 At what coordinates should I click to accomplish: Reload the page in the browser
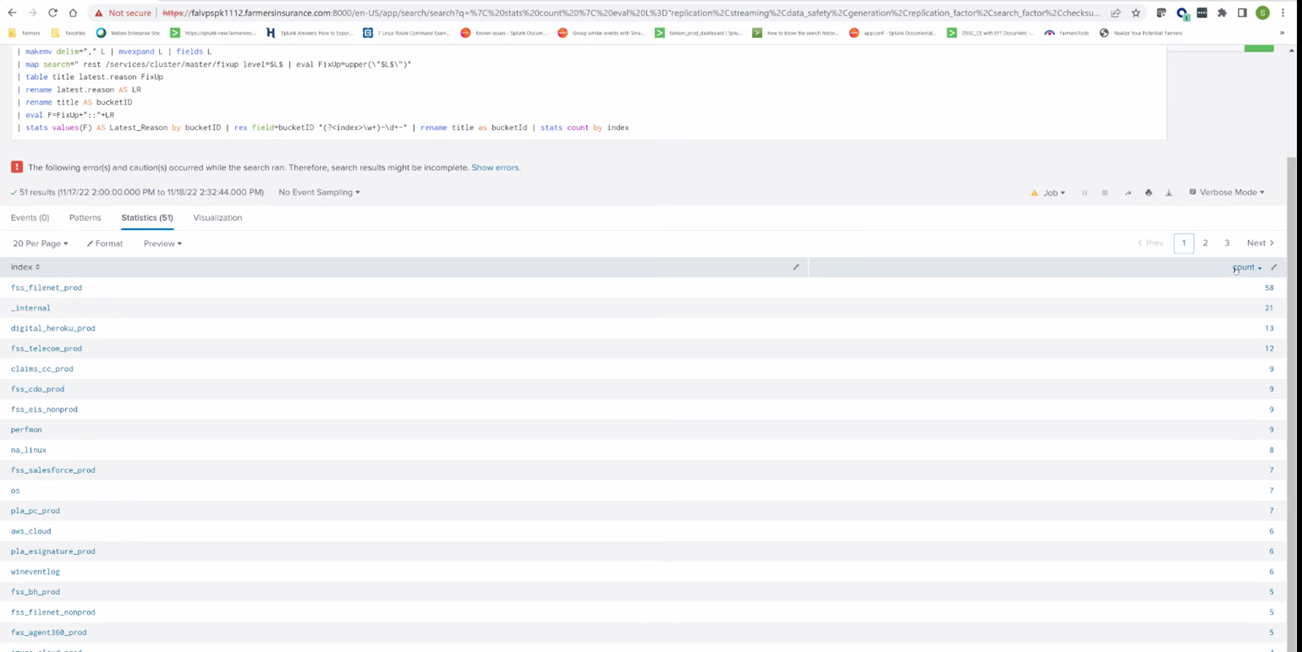(53, 13)
